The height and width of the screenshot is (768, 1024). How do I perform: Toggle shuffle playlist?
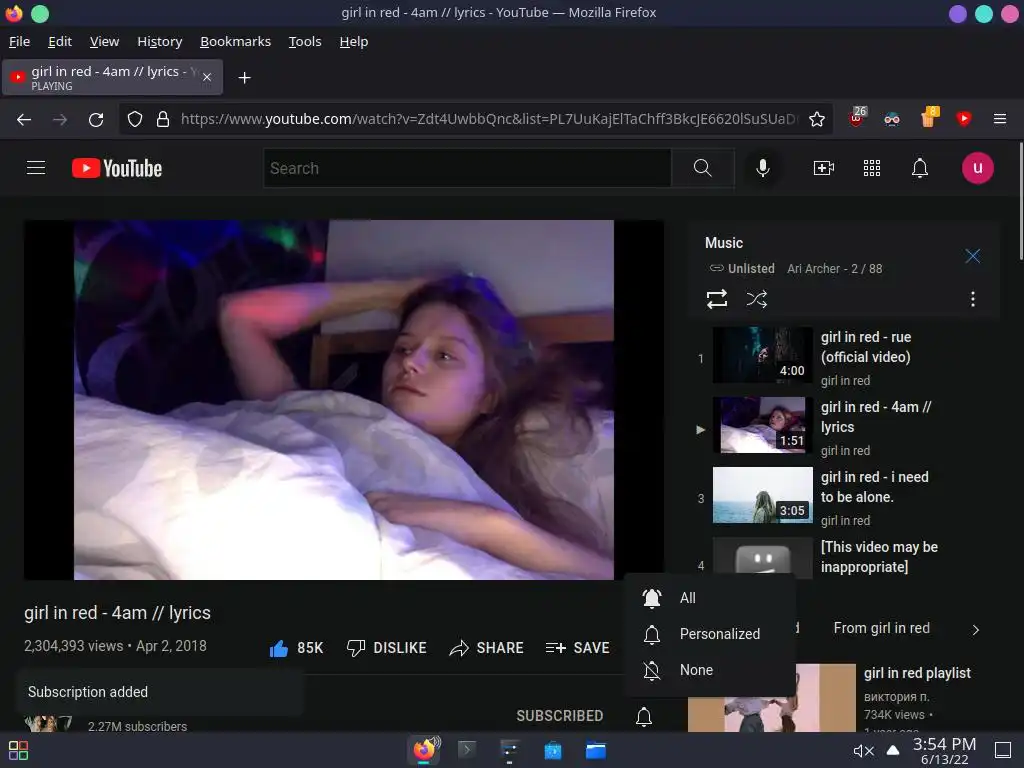[756, 299]
